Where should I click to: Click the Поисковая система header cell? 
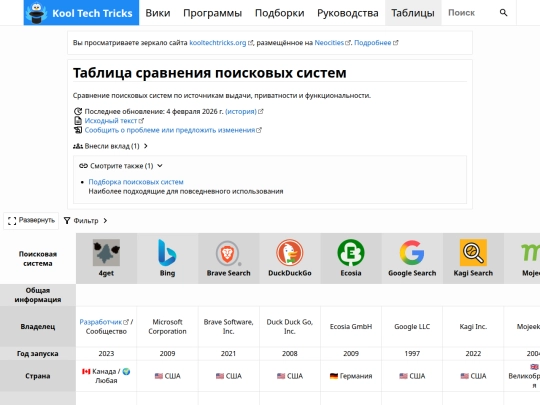(x=38, y=258)
